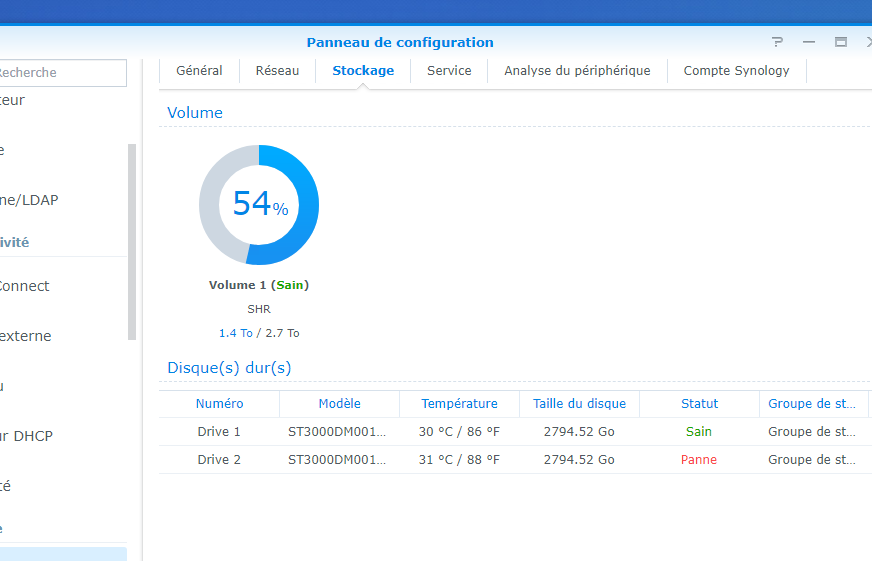The image size is (872, 561).
Task: Switch to the Réseau tab
Action: (277, 71)
